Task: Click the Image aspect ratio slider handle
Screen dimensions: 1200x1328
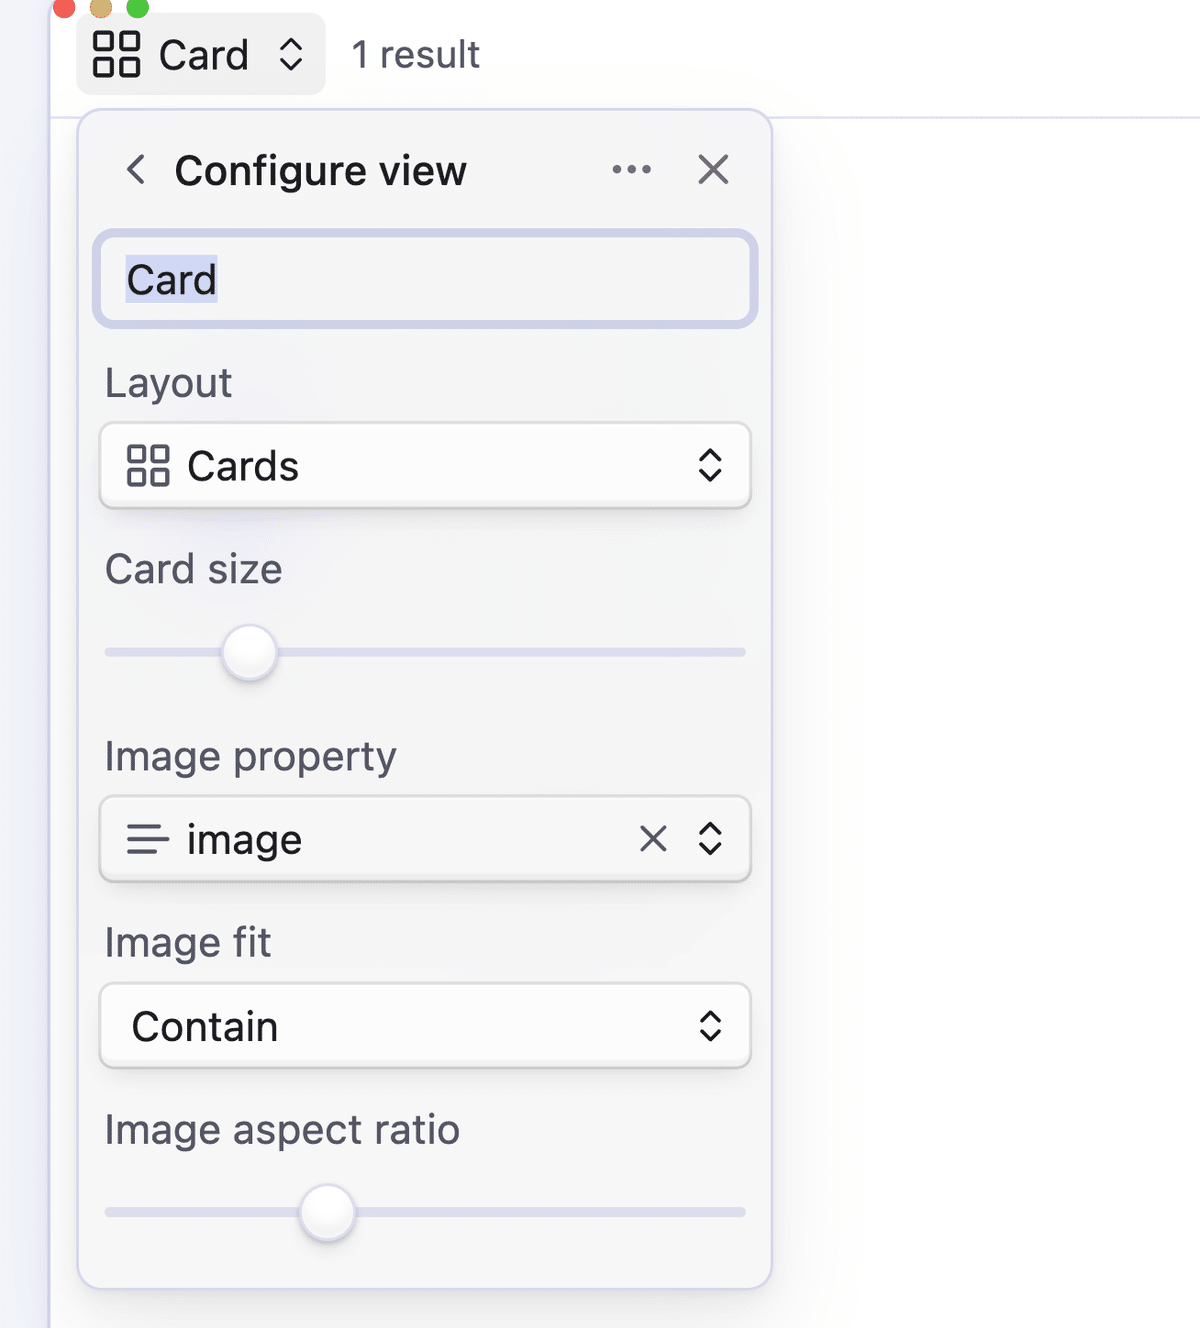Action: pos(327,1212)
